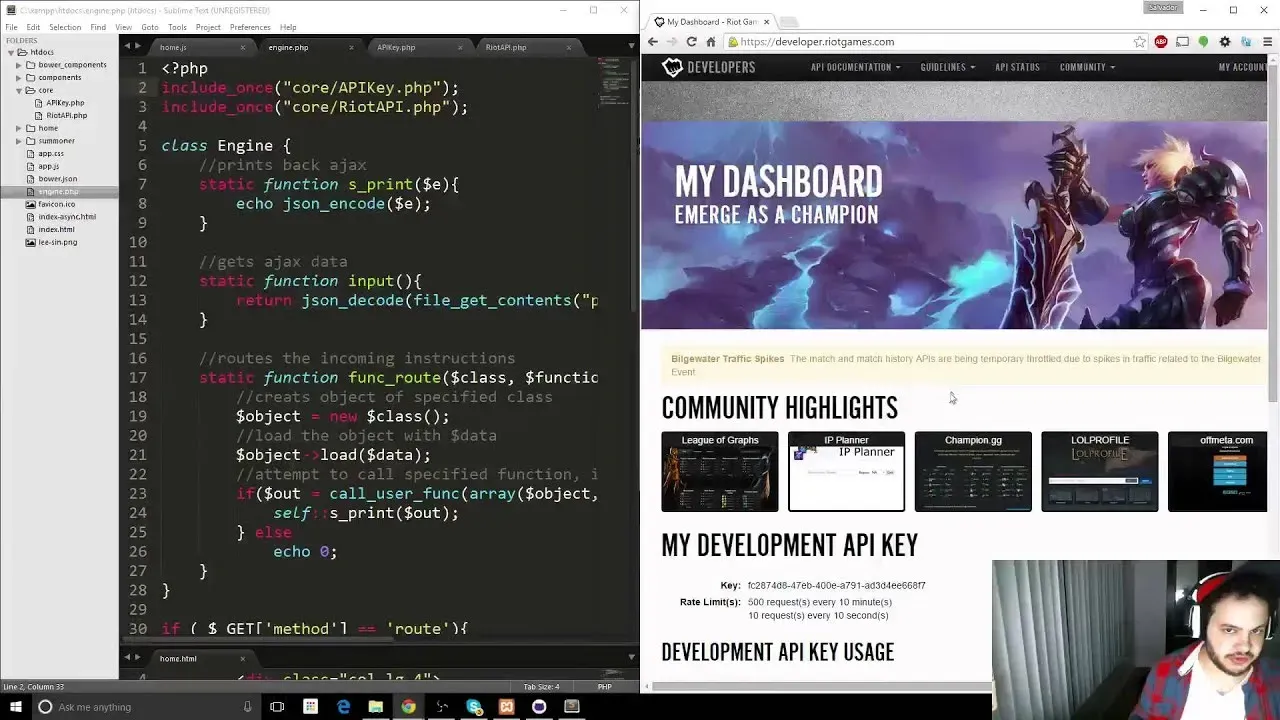Click Cortana microphone icon
The width and height of the screenshot is (1280, 720).
(248, 707)
